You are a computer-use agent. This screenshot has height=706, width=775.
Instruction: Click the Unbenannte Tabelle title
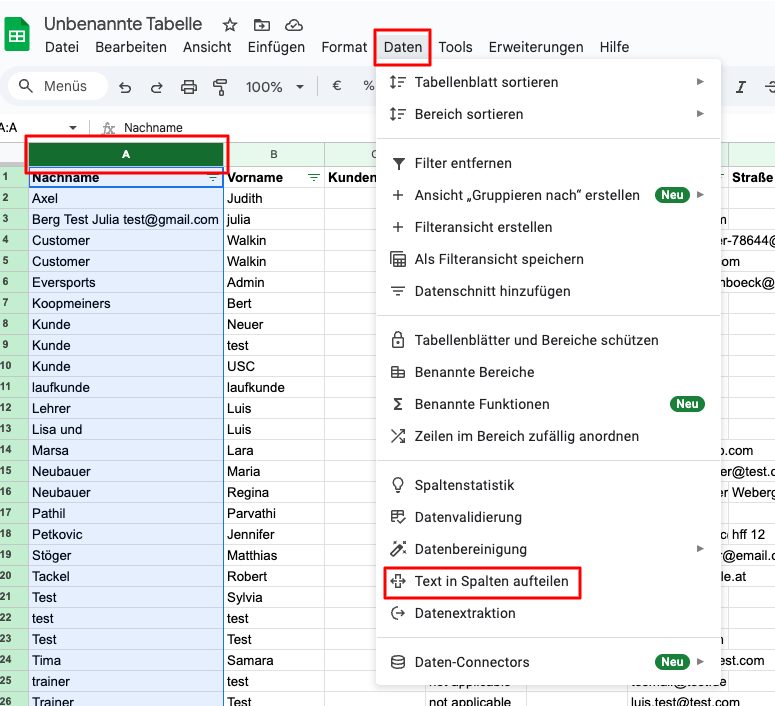pos(123,24)
